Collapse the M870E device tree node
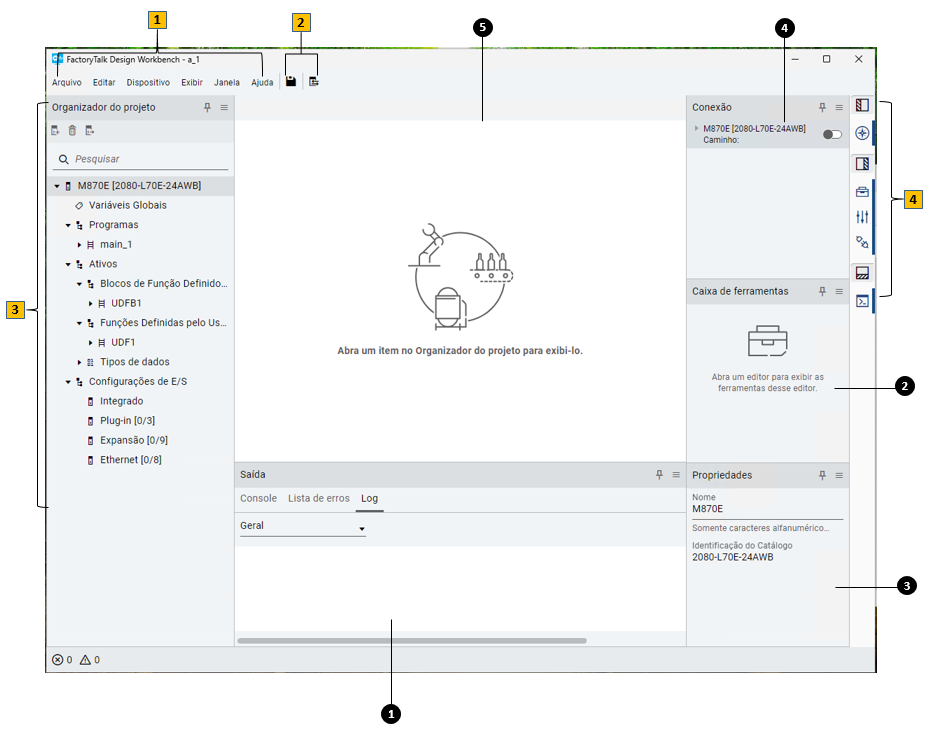Screen dimensions: 930x732 click(58, 185)
